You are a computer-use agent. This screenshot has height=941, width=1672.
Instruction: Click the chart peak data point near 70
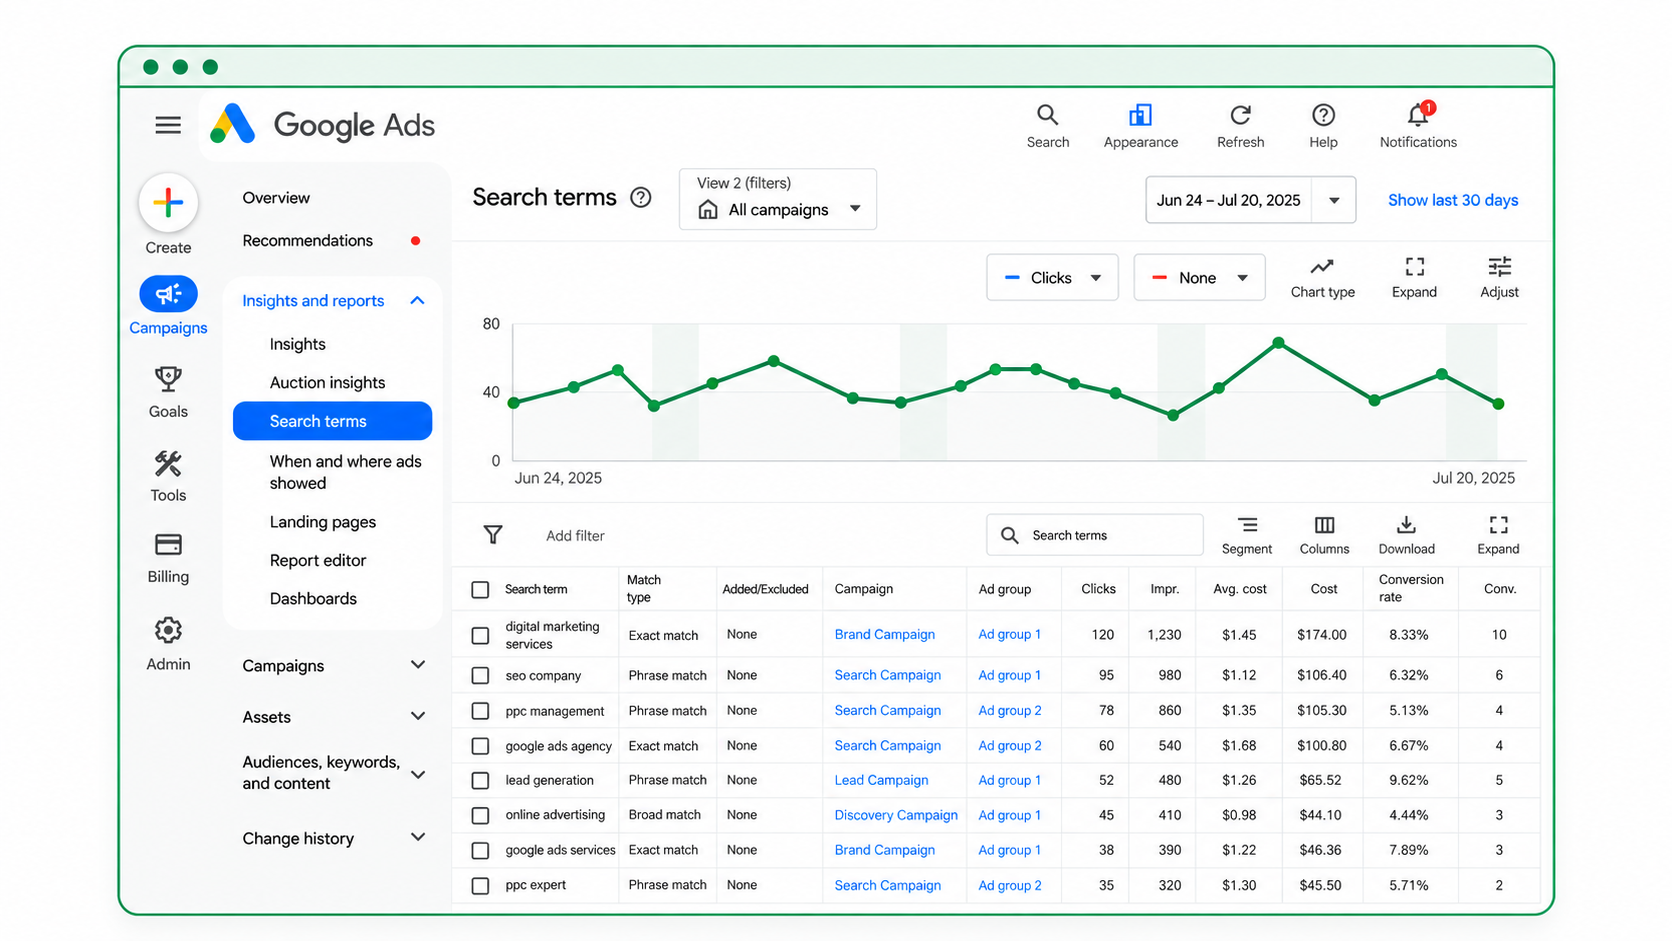[1279, 343]
